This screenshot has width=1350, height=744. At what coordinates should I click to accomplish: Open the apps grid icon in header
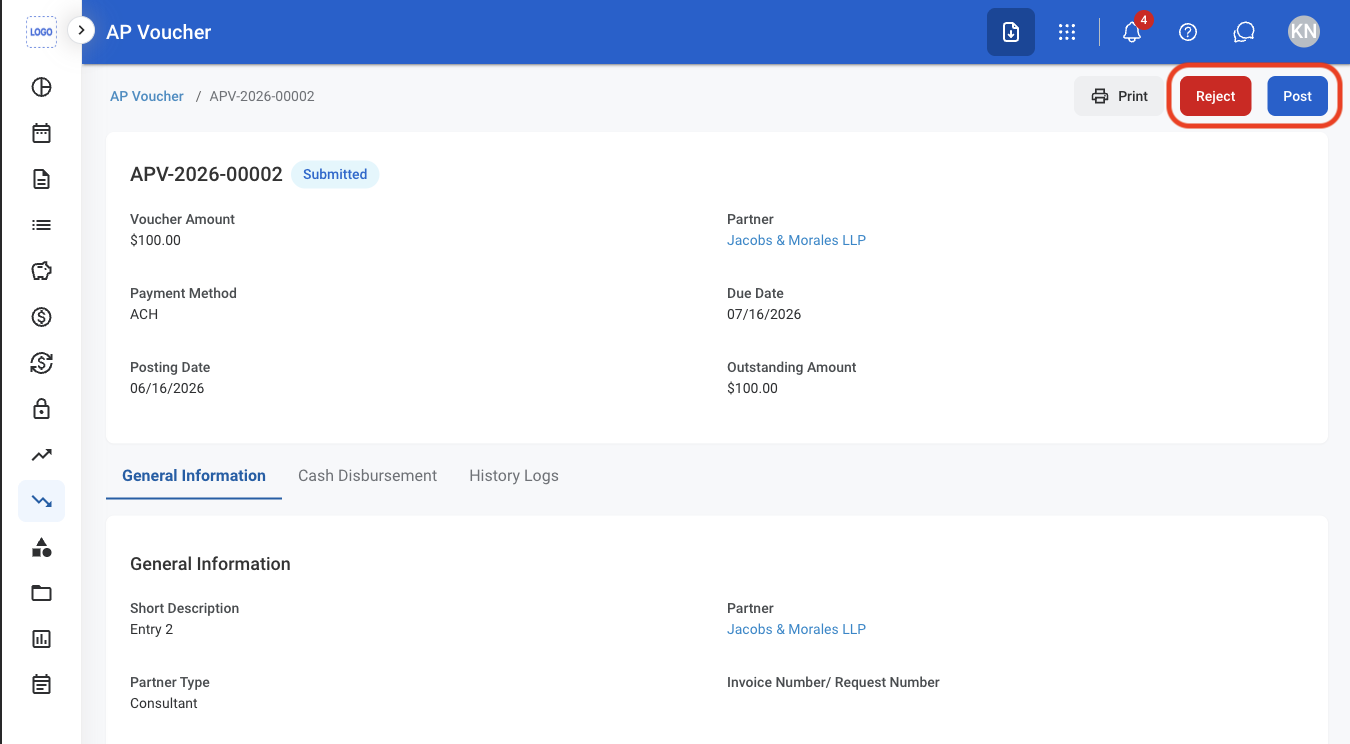[1067, 32]
